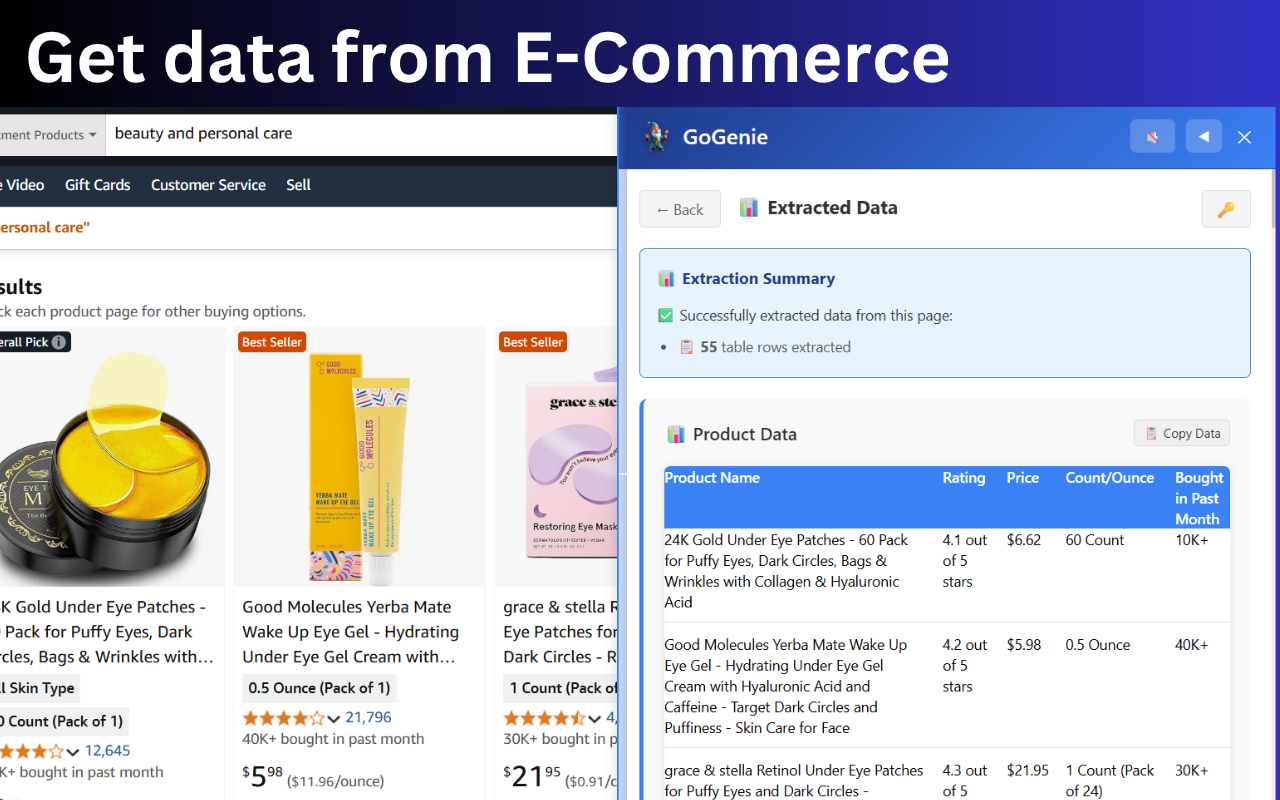This screenshot has width=1280, height=800.
Task: Select the 60 Count cell
Action: tap(1095, 540)
